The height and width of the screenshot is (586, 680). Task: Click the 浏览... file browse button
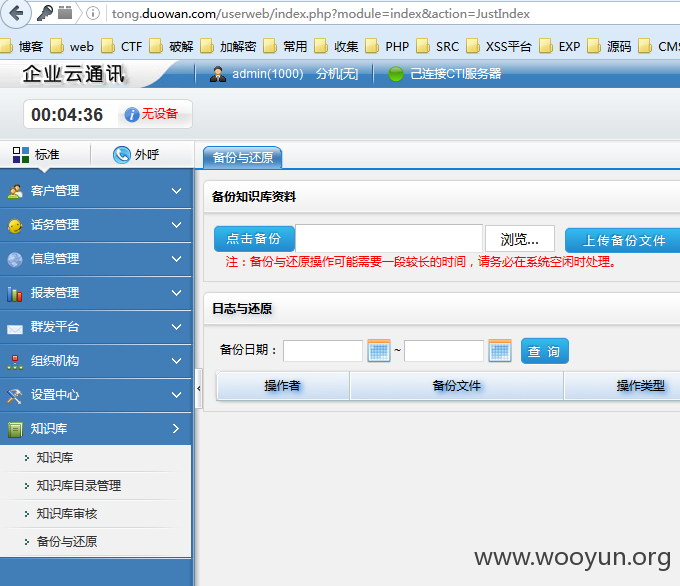(x=520, y=239)
